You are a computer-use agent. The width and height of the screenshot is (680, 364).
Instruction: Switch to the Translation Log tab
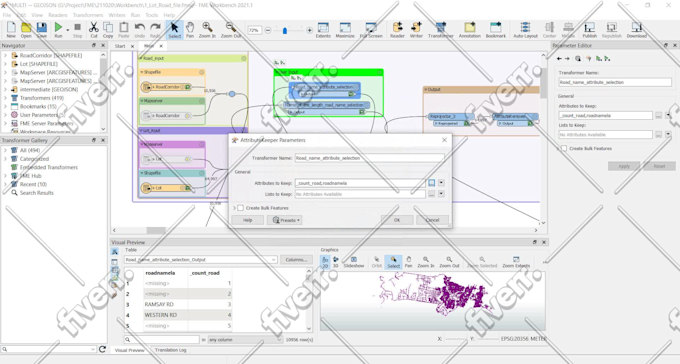click(x=170, y=350)
